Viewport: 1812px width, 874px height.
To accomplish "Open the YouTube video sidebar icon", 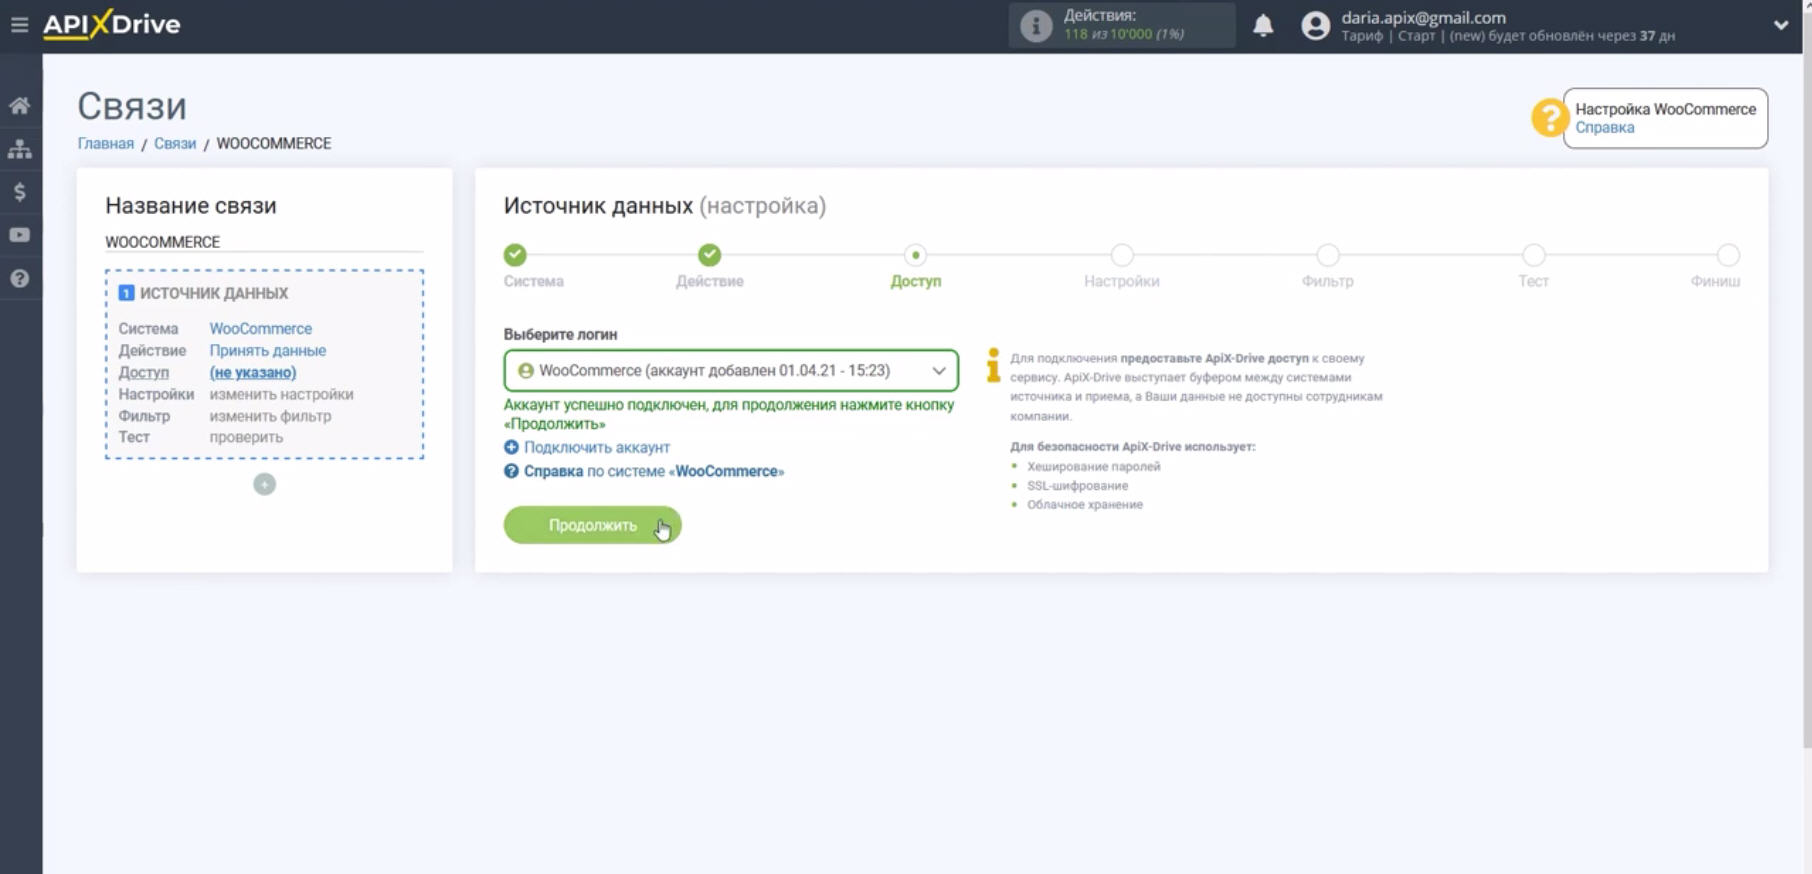I will [x=20, y=235].
